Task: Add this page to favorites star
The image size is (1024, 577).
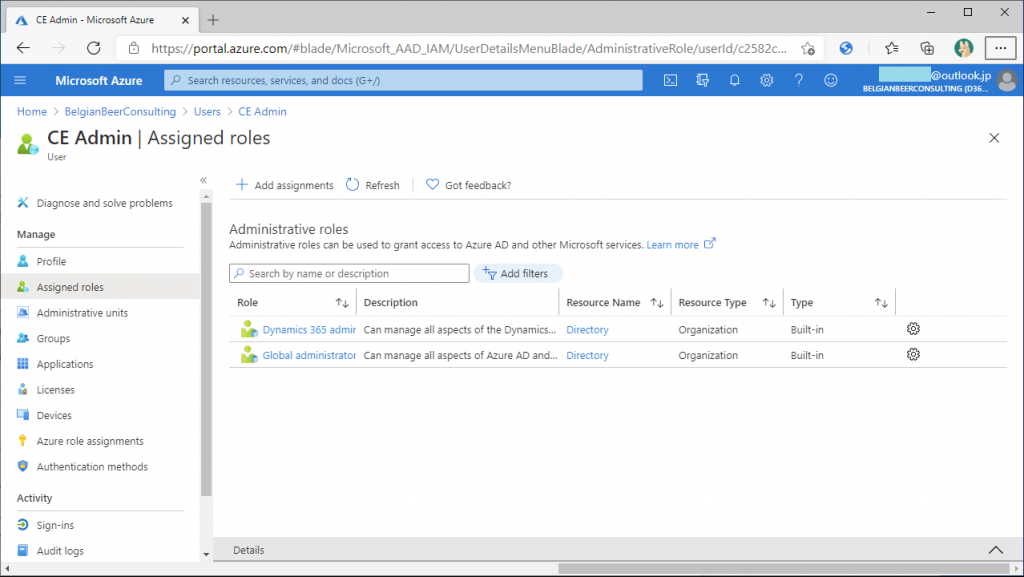Action: [808, 48]
